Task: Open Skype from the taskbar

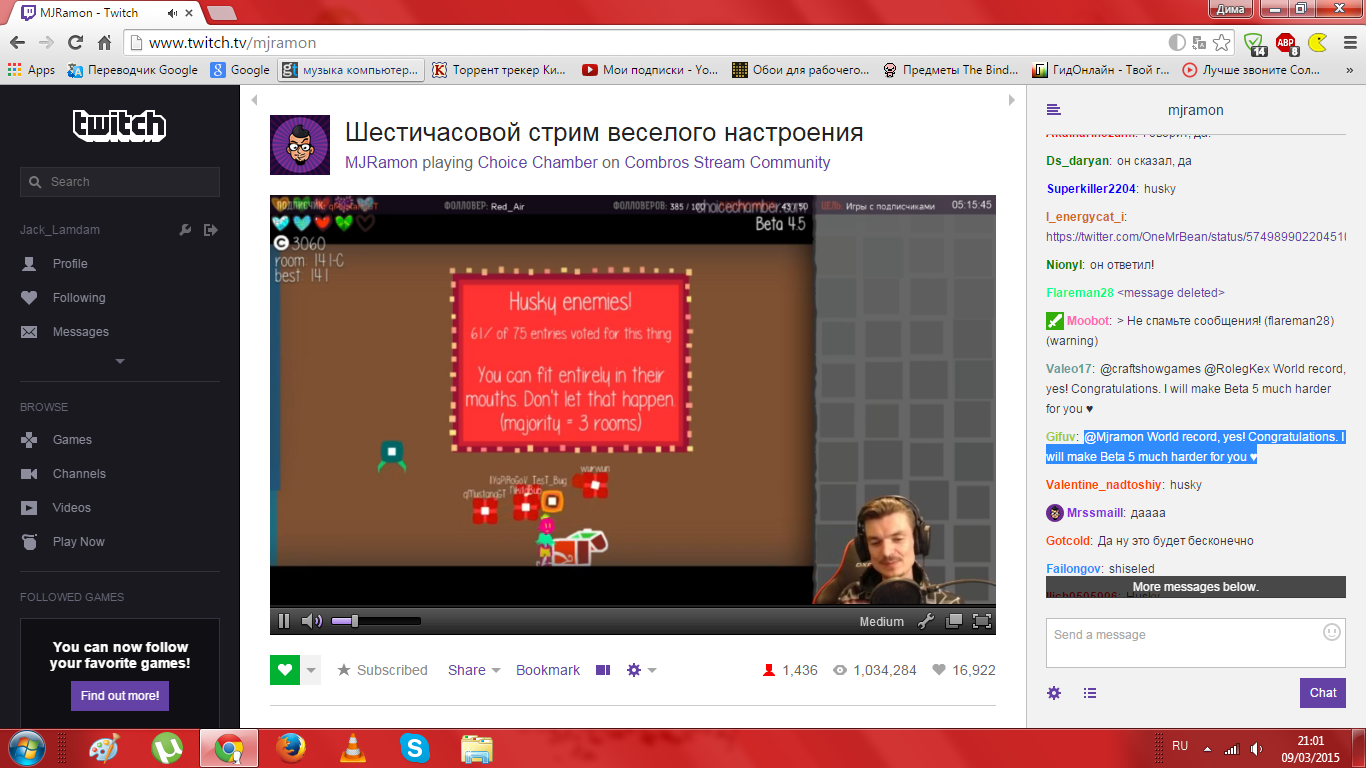Action: coord(414,748)
